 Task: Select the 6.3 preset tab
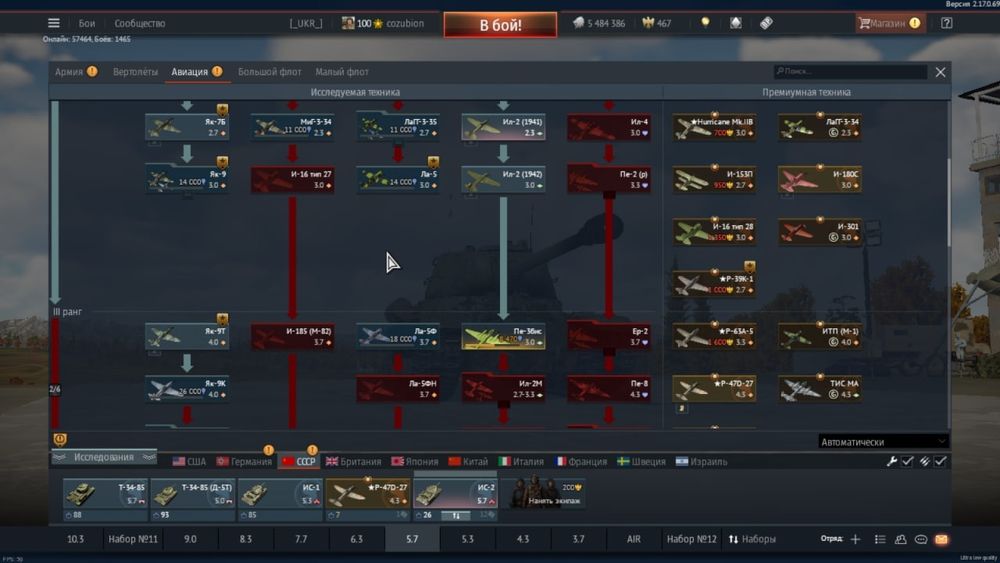[x=357, y=539]
